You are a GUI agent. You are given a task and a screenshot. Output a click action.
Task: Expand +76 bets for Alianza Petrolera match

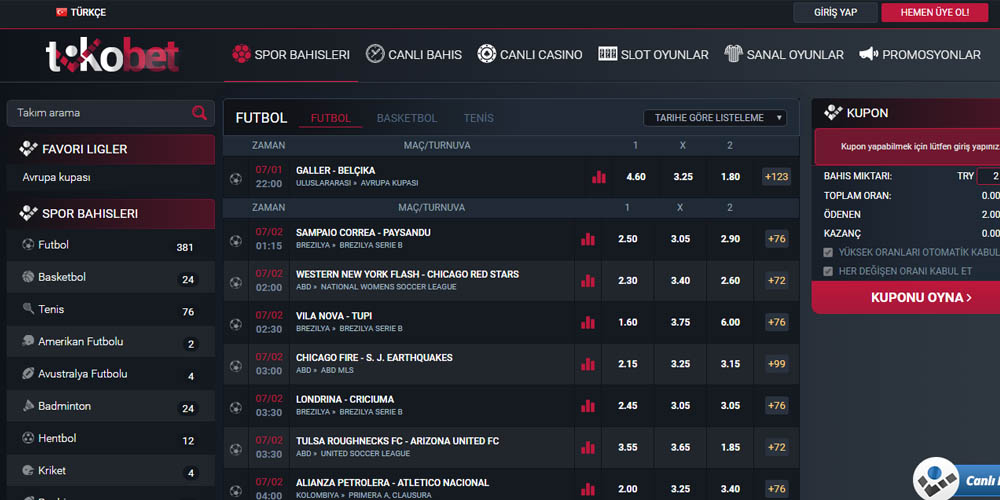click(x=777, y=489)
